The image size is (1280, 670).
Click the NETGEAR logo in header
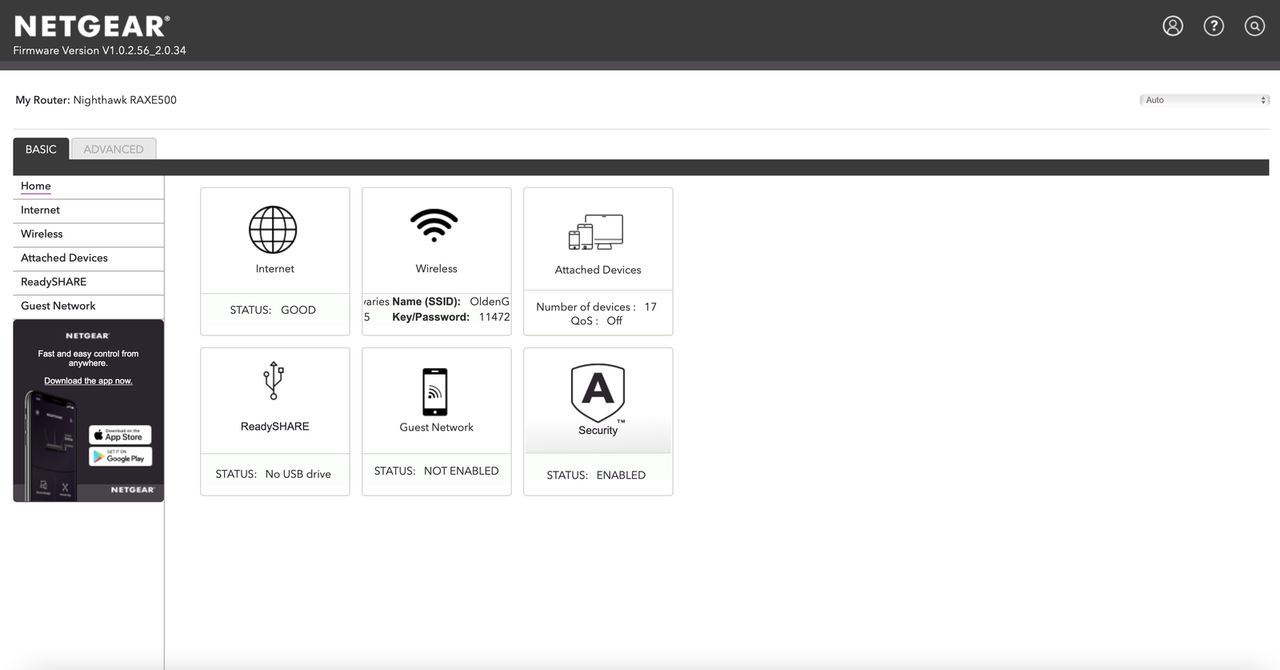pyautogui.click(x=92, y=26)
